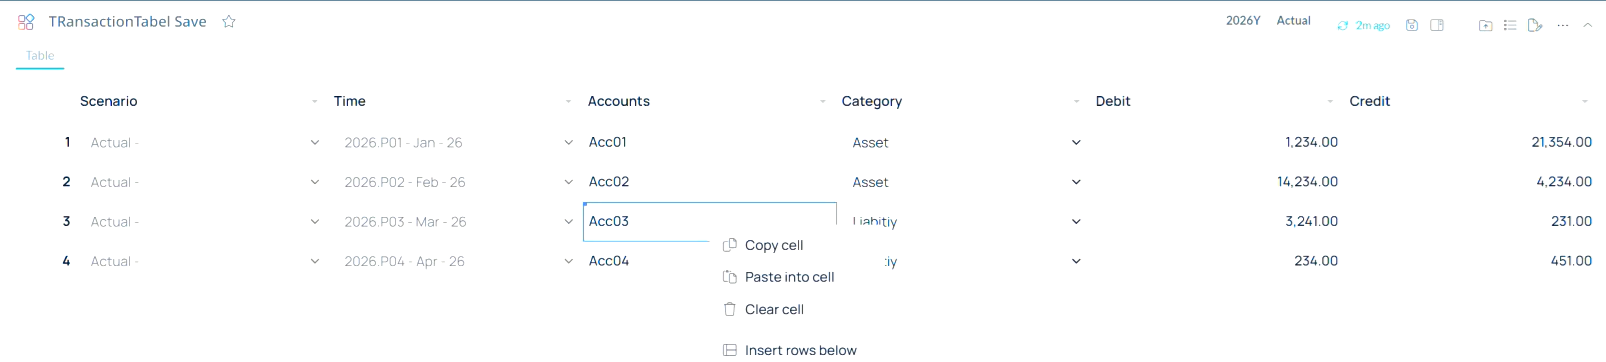Open the Accounts column header filter arrow
Screen dimensions: 1606x362
[823, 102]
